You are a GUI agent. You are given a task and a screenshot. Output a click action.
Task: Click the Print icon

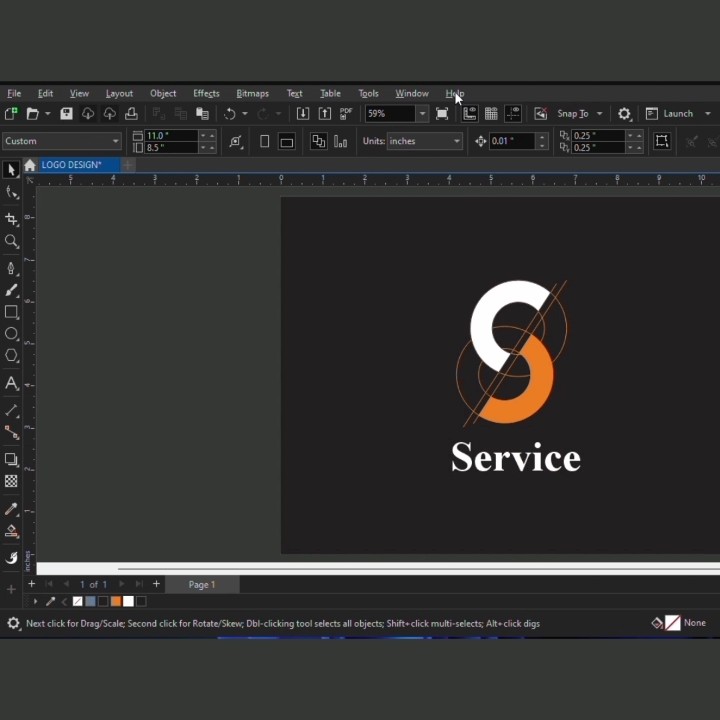(x=131, y=113)
